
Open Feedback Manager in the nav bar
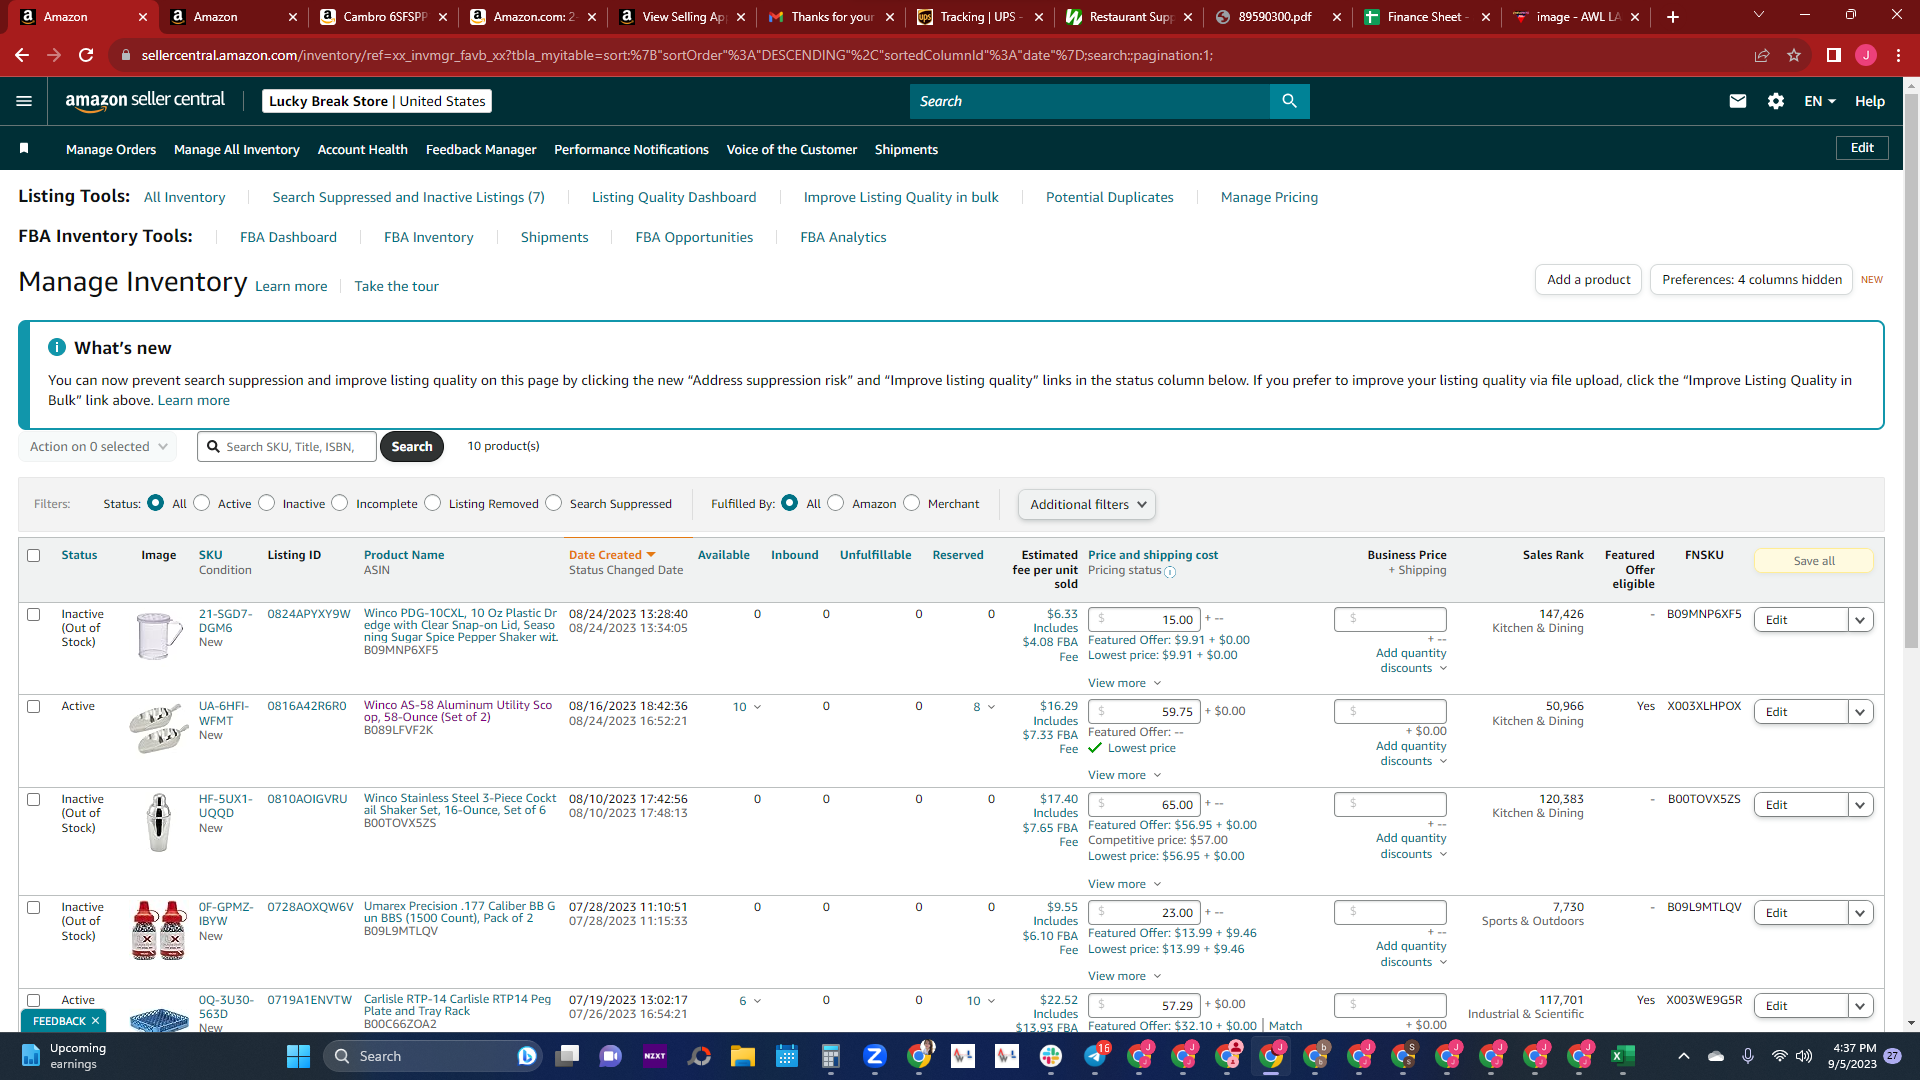point(481,149)
